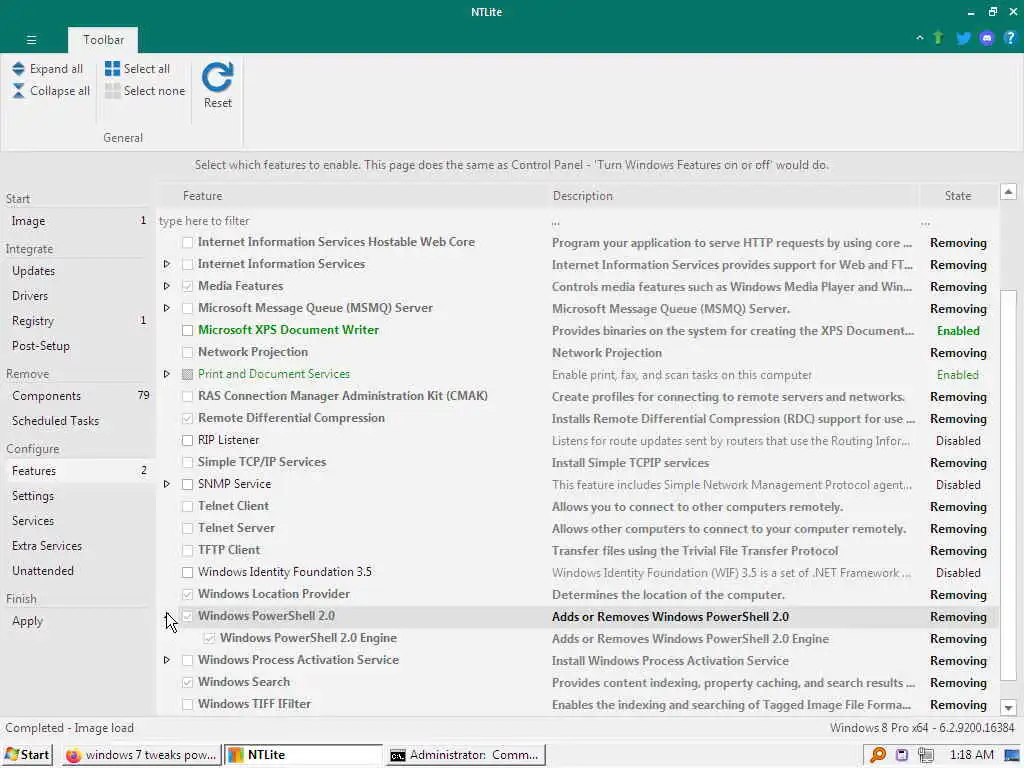The width and height of the screenshot is (1024, 768).
Task: Select Windows Location Provider row text
Action: click(274, 594)
